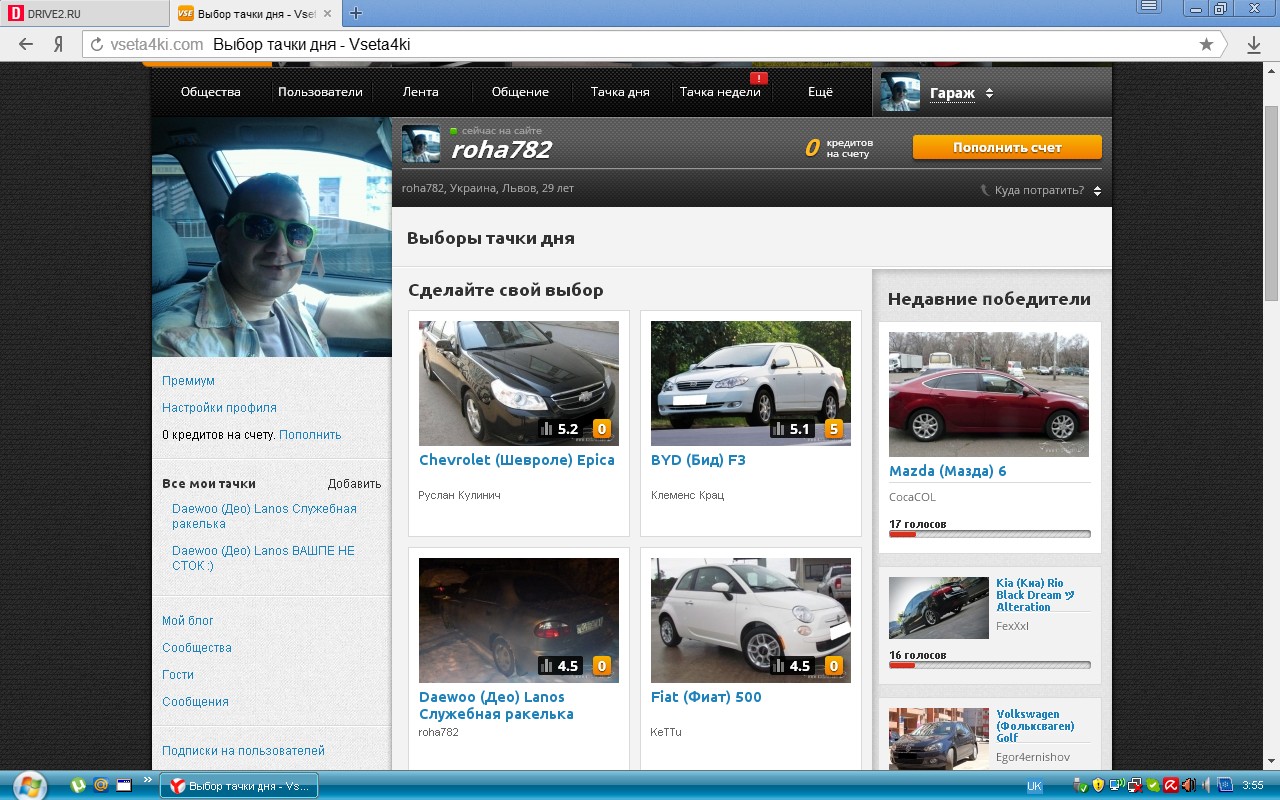The width and height of the screenshot is (1280, 800).
Task: Open the mail agent quick launch icon
Action: point(101,785)
